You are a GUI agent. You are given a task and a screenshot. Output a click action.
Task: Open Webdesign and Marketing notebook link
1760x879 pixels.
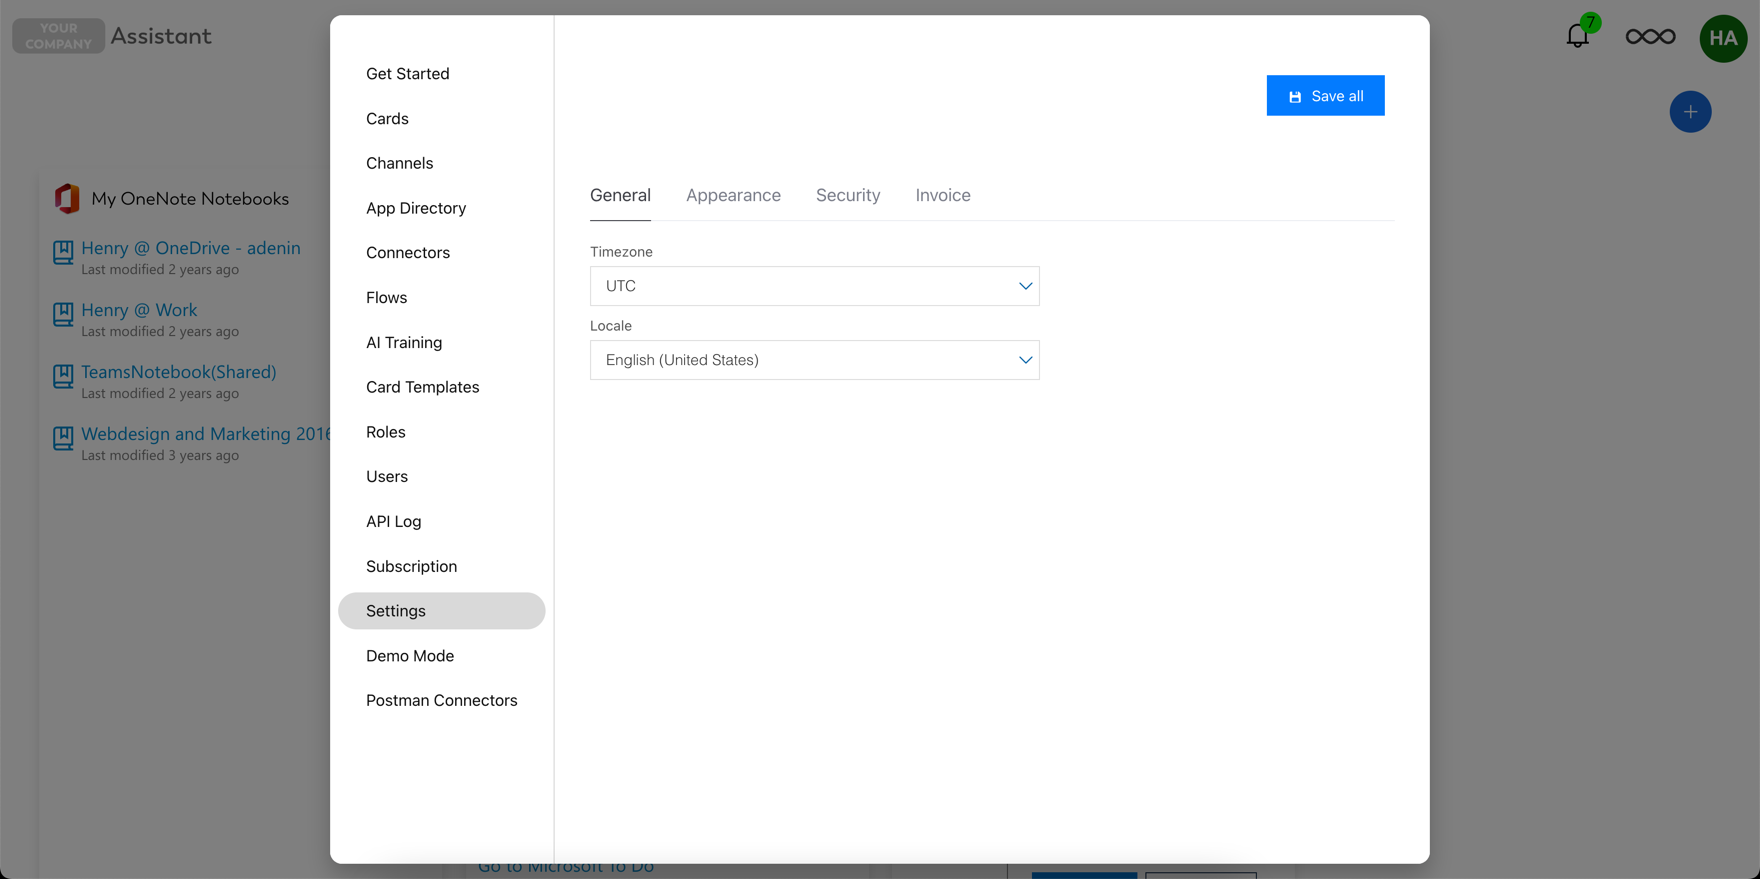point(205,434)
